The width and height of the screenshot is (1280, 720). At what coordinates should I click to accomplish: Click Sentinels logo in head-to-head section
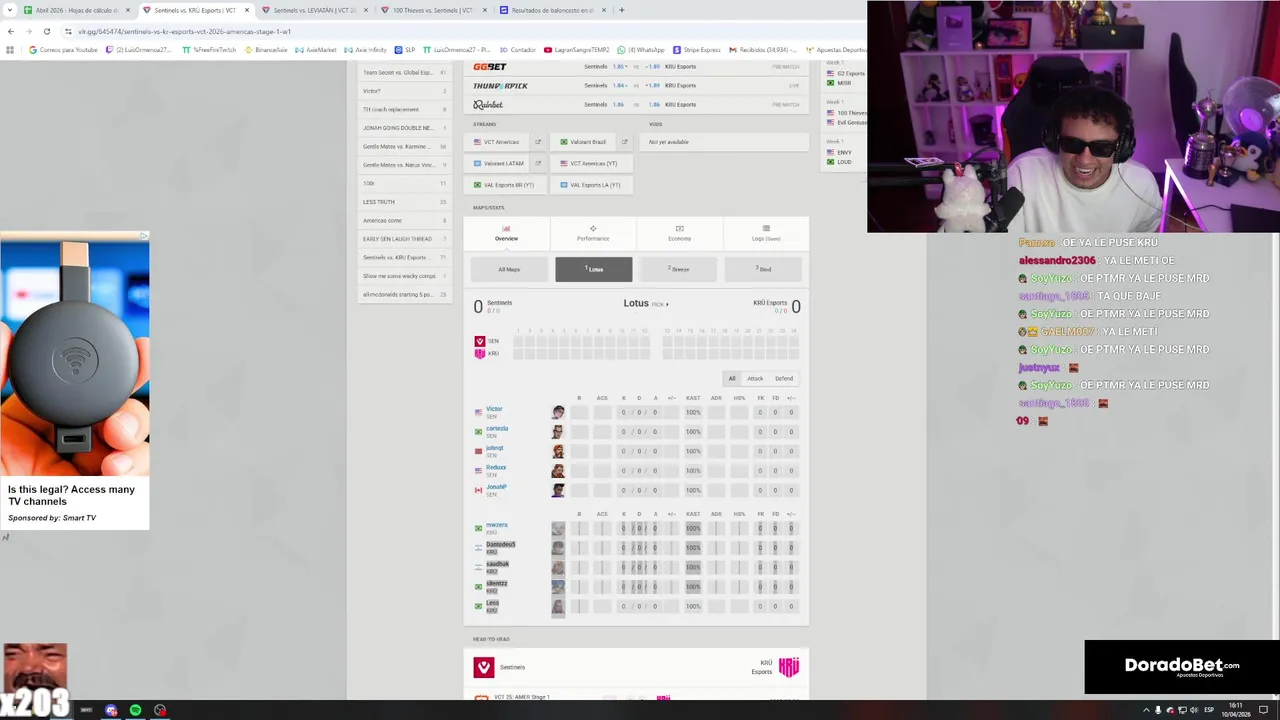coord(484,667)
